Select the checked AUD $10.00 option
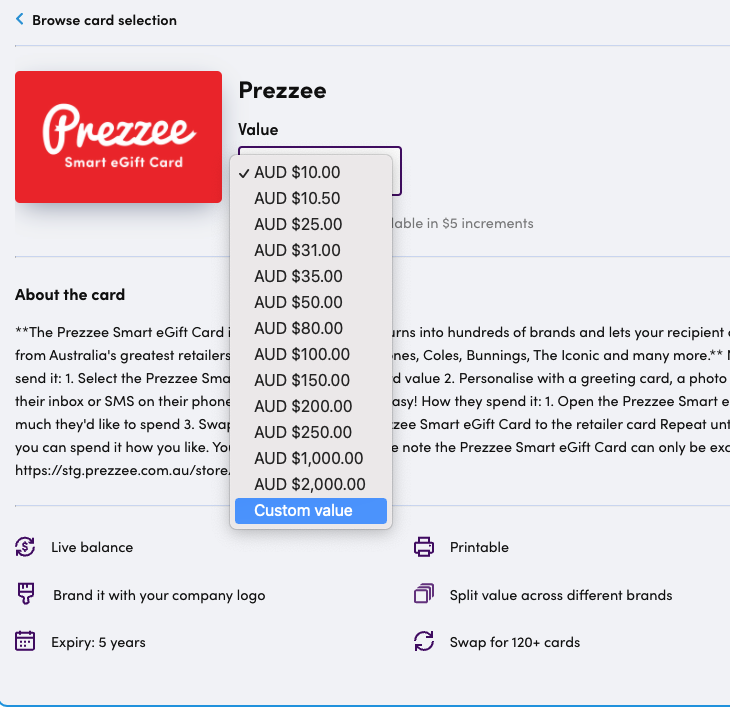This screenshot has height=725, width=730. 311,173
